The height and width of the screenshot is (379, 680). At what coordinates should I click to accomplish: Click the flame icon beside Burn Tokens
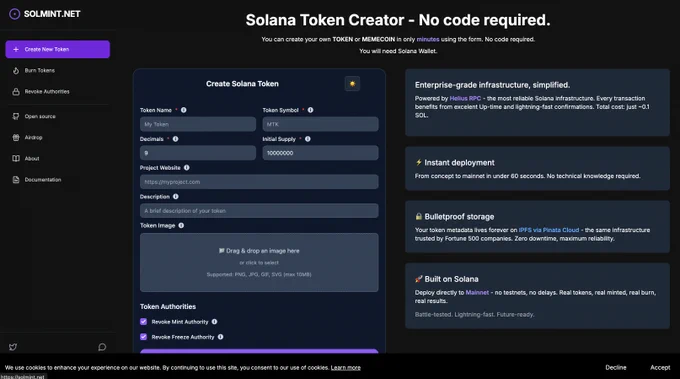point(16,70)
